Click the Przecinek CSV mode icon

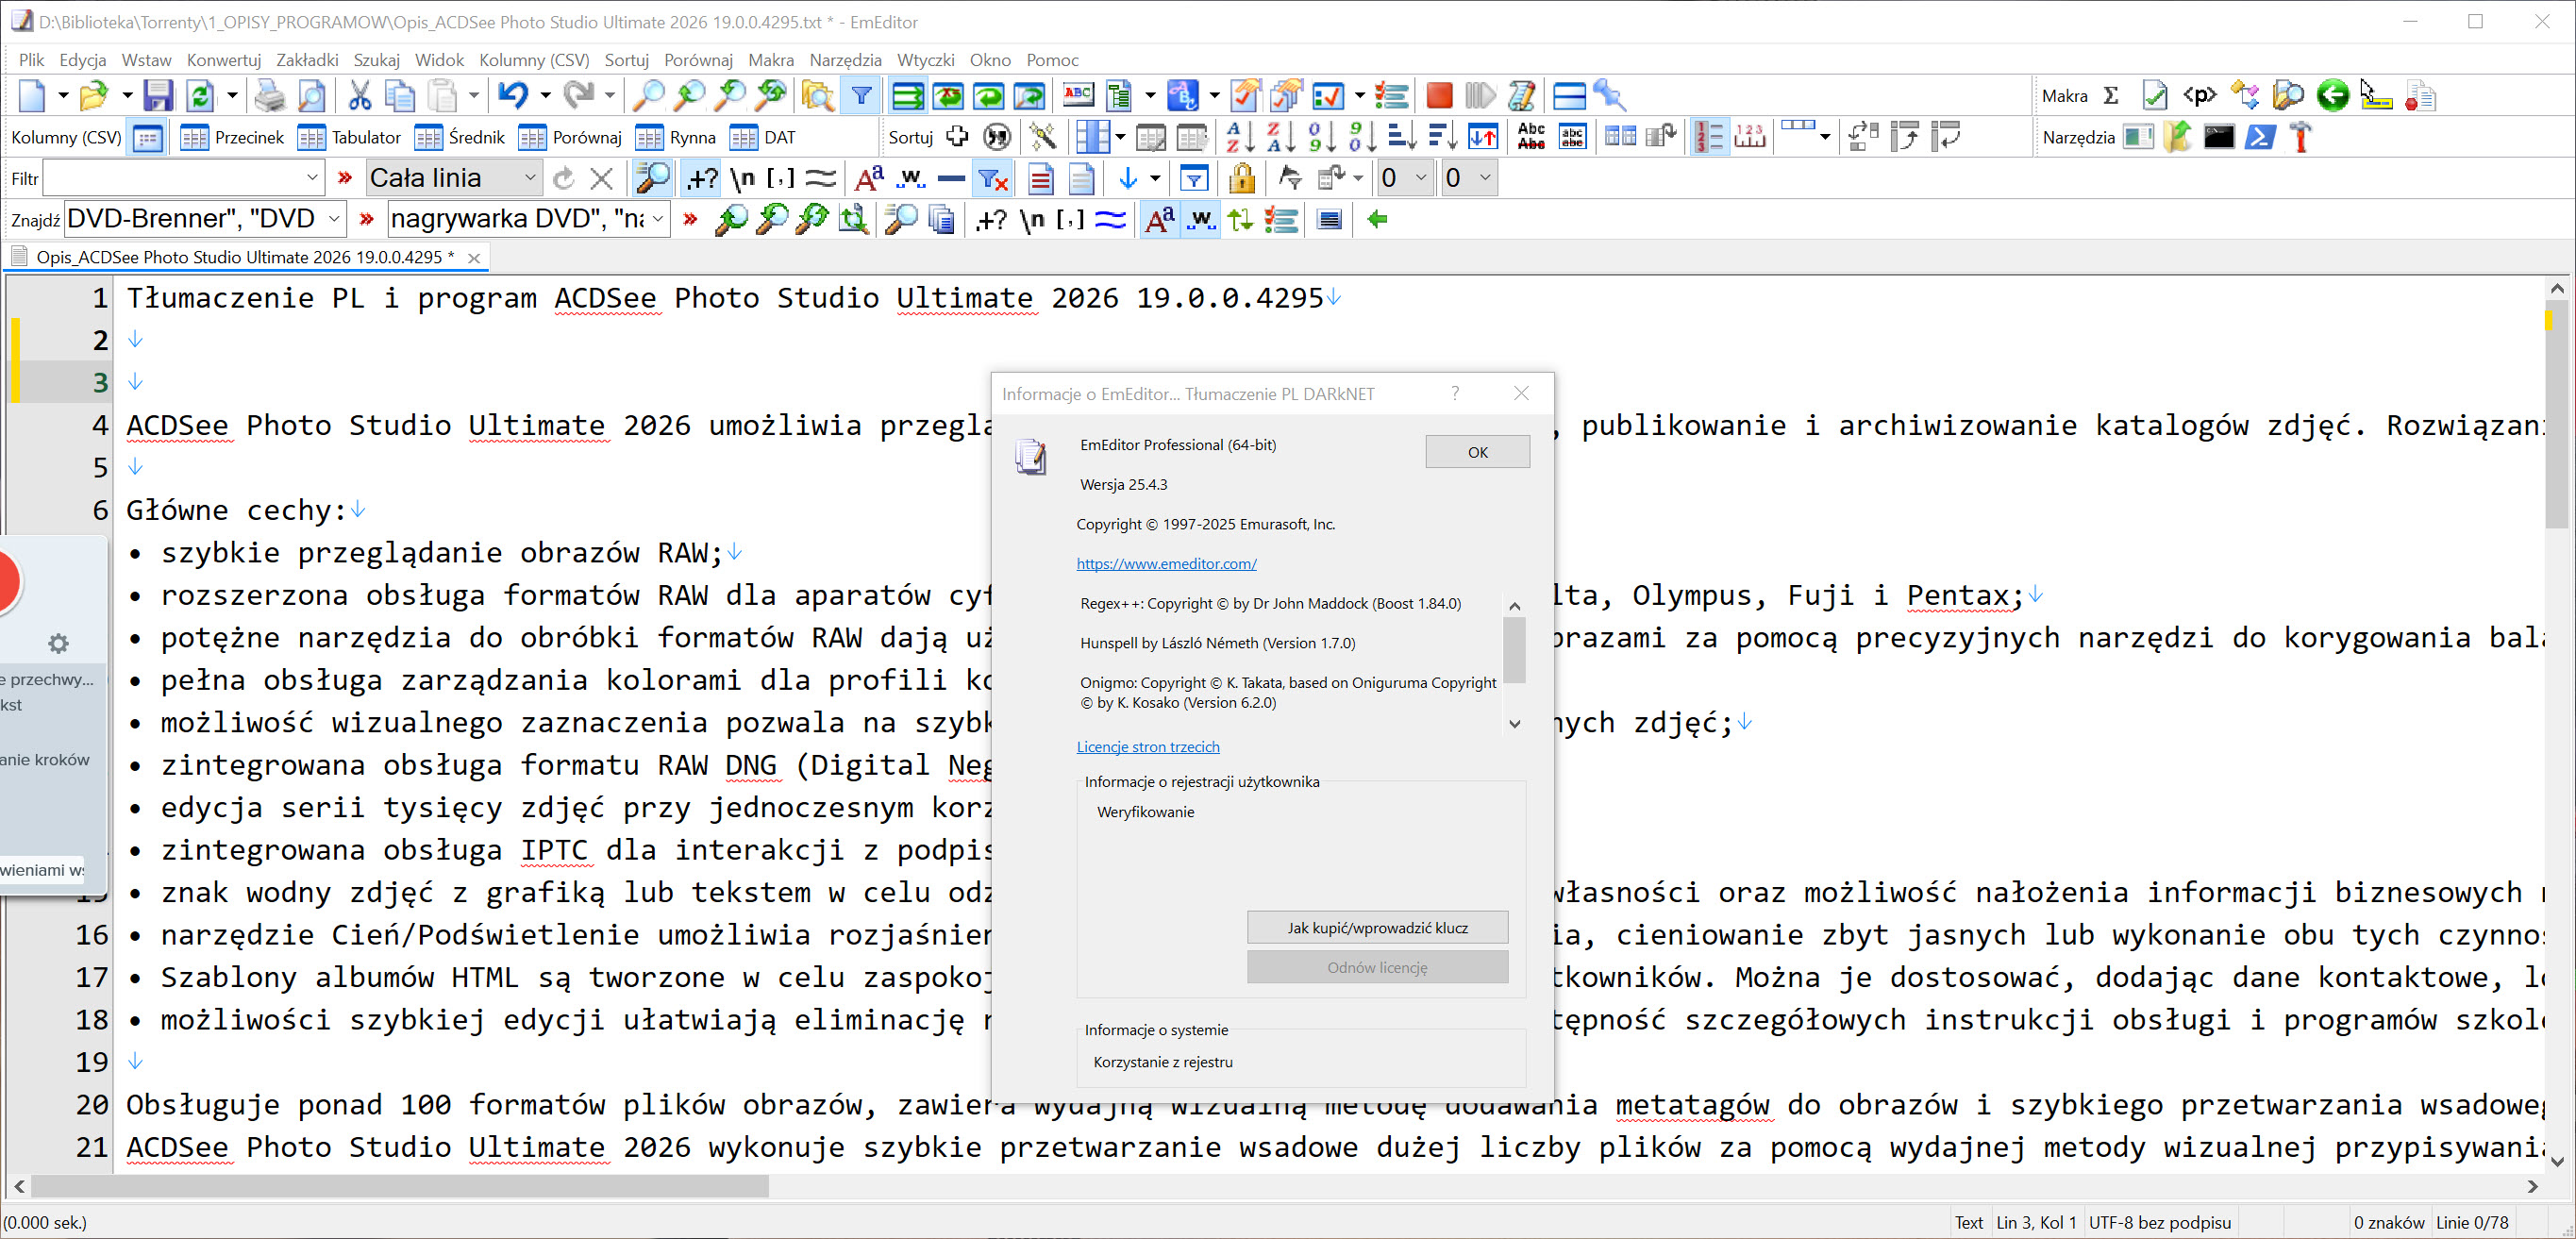tap(193, 137)
